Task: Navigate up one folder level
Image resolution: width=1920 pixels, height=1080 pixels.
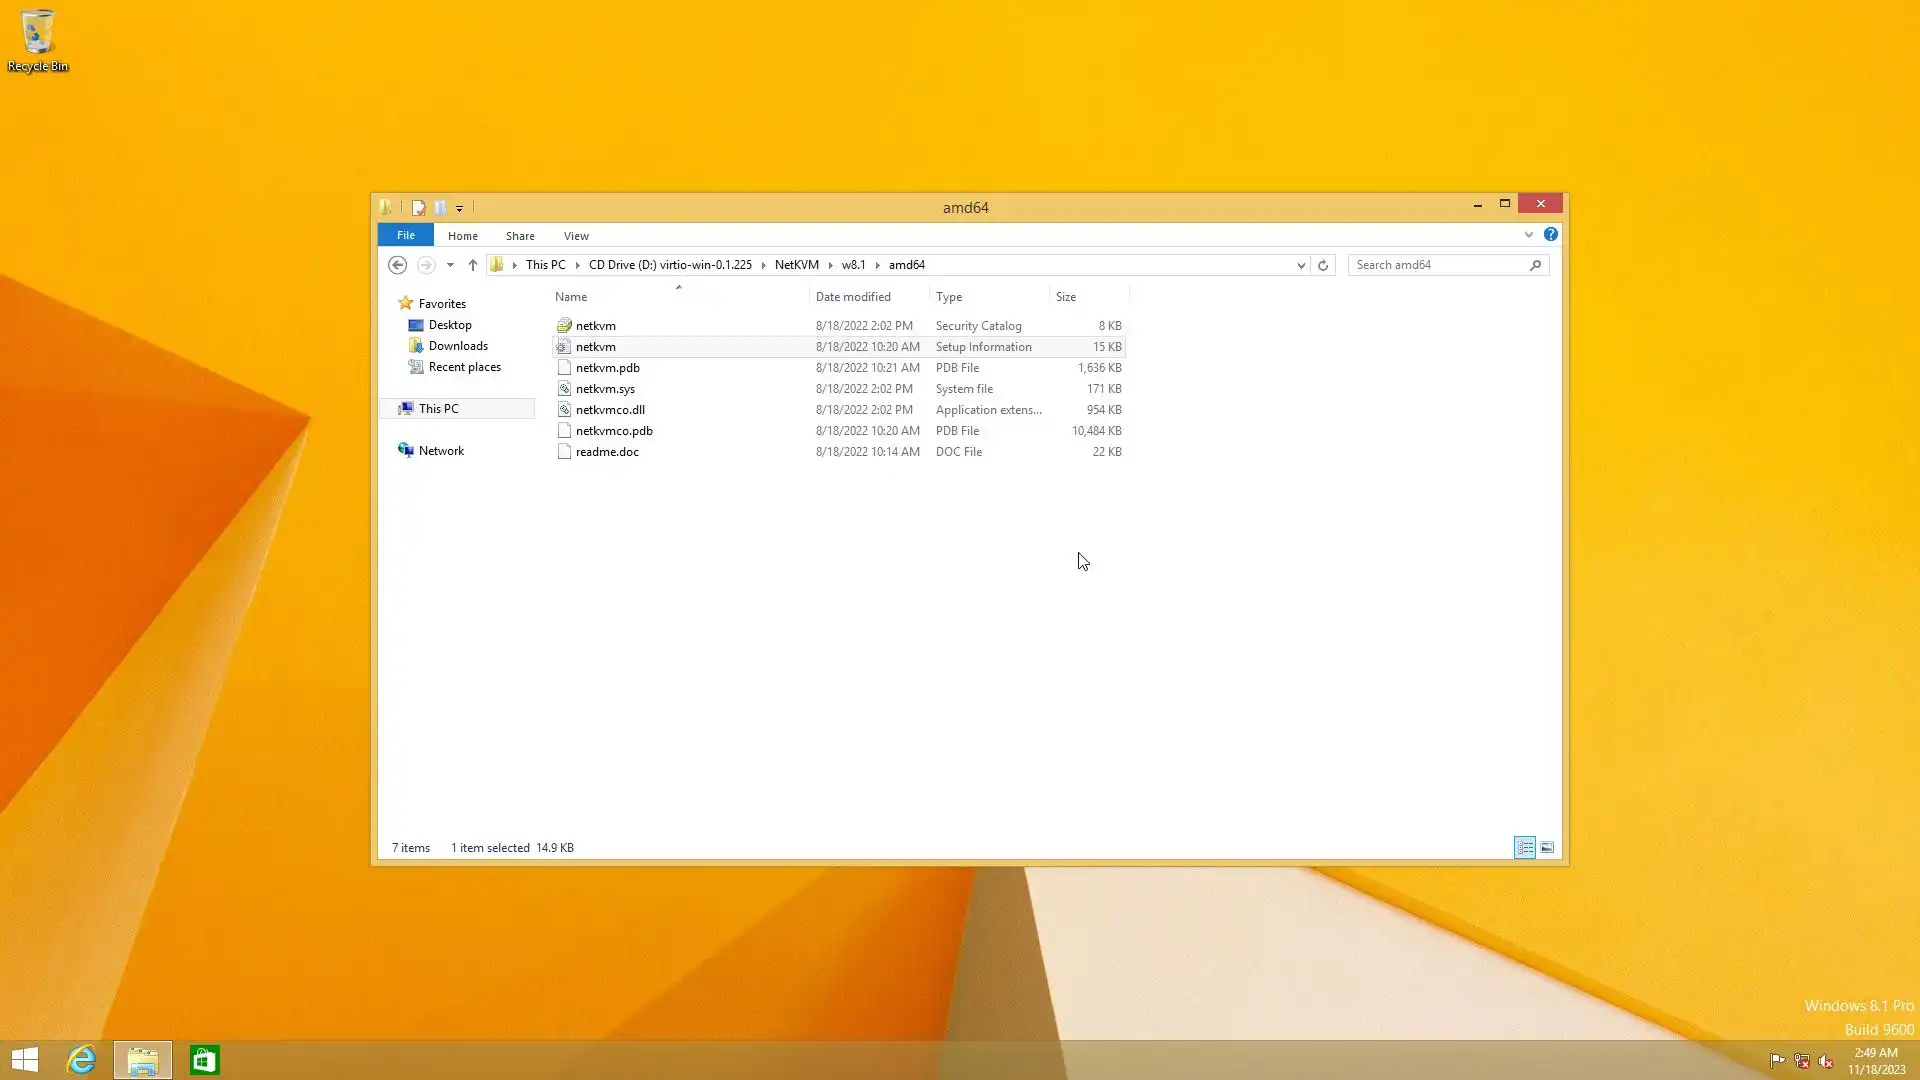Action: tap(473, 265)
